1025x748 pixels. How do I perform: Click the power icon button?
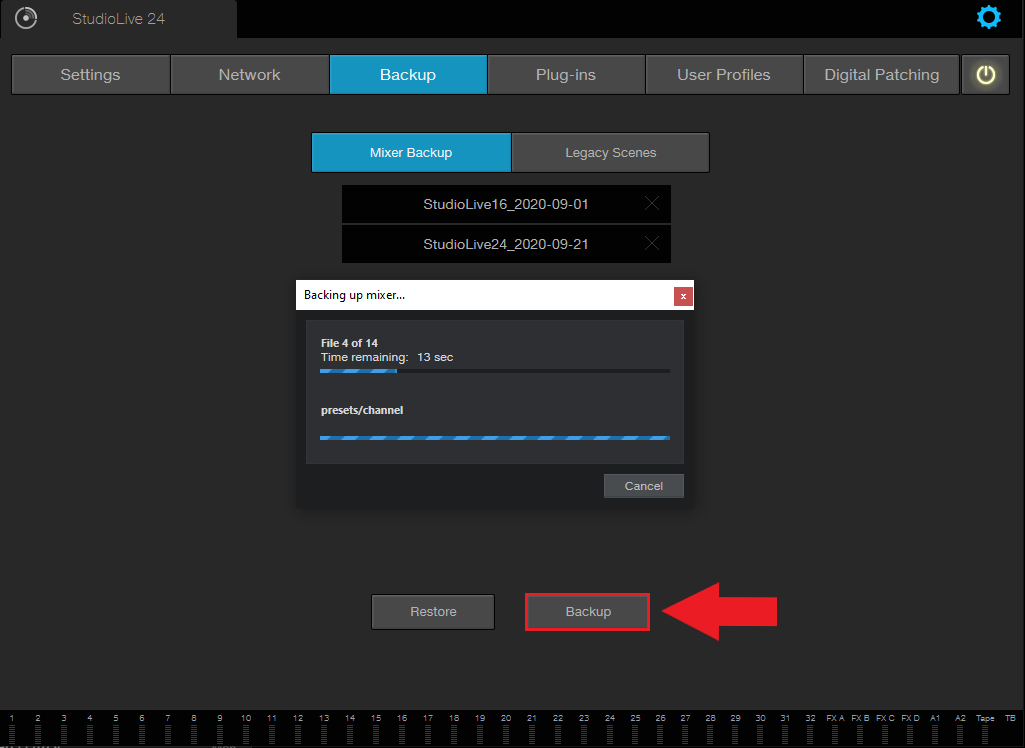985,75
